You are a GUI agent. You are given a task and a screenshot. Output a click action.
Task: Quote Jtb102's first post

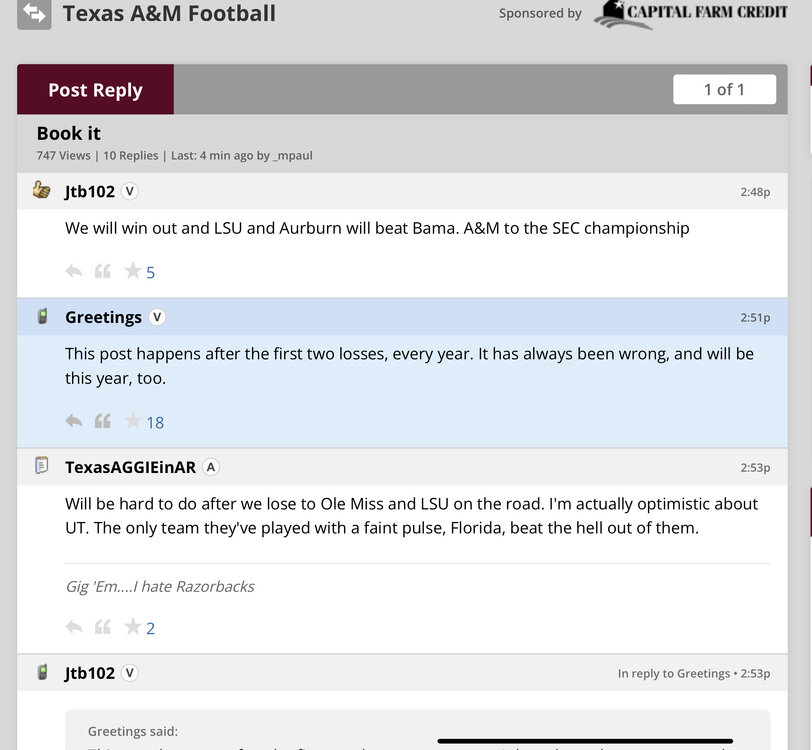[102, 271]
